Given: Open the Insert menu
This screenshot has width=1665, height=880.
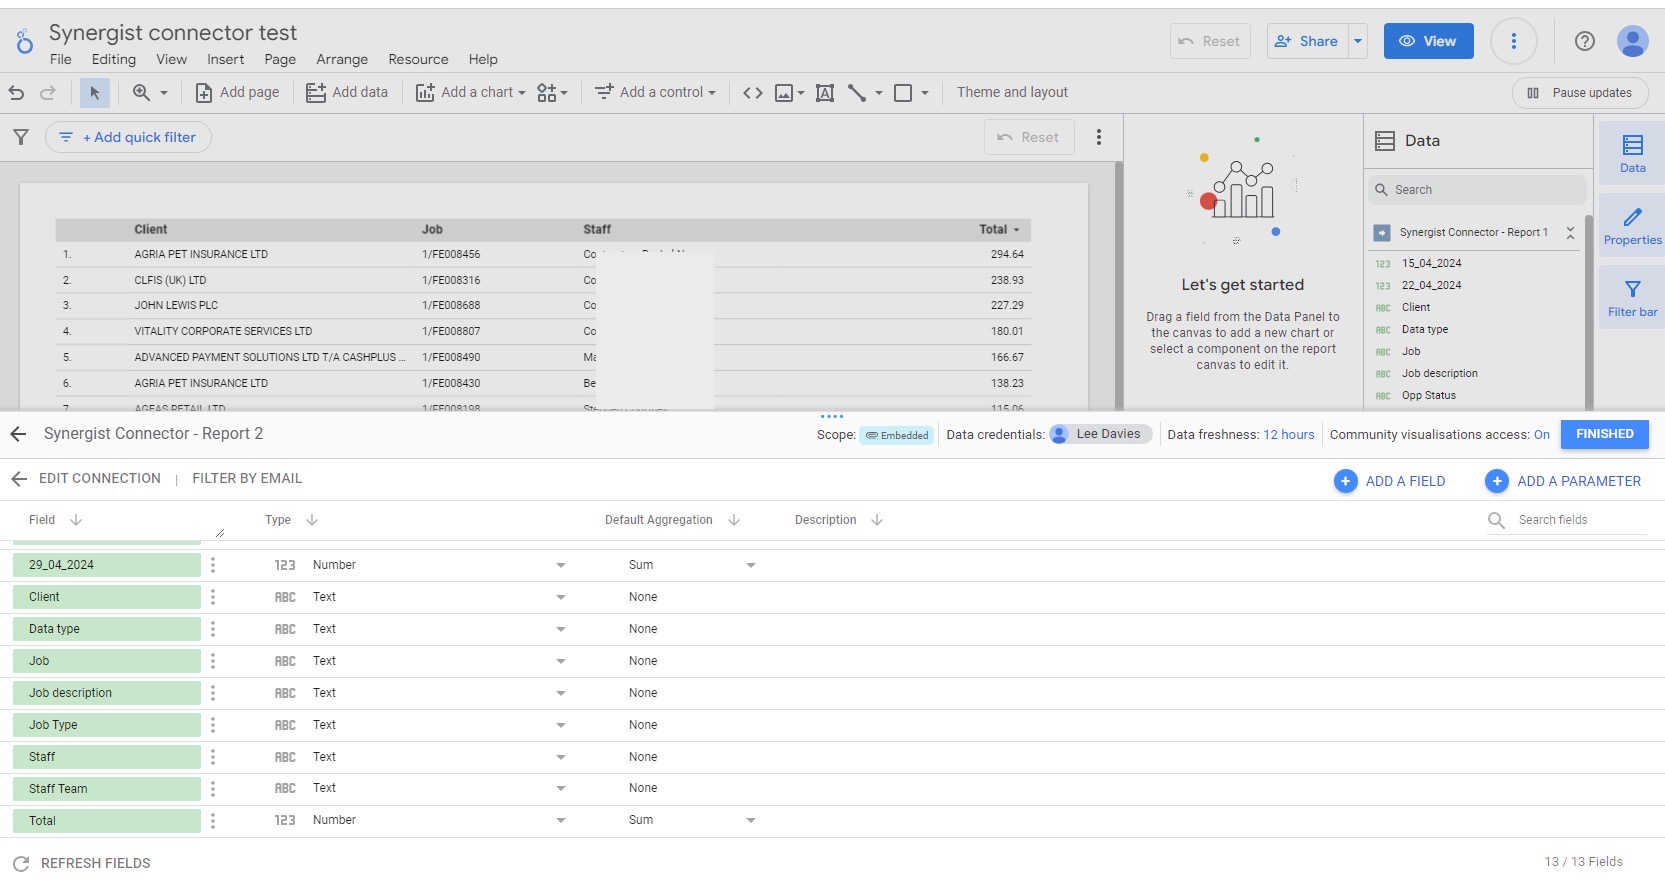Looking at the screenshot, I should (x=226, y=59).
